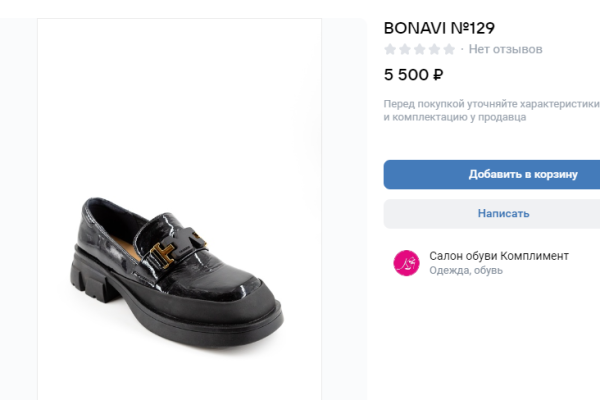Click the и комплектацию у продавца line
600x400 pixels.
[x=455, y=117]
